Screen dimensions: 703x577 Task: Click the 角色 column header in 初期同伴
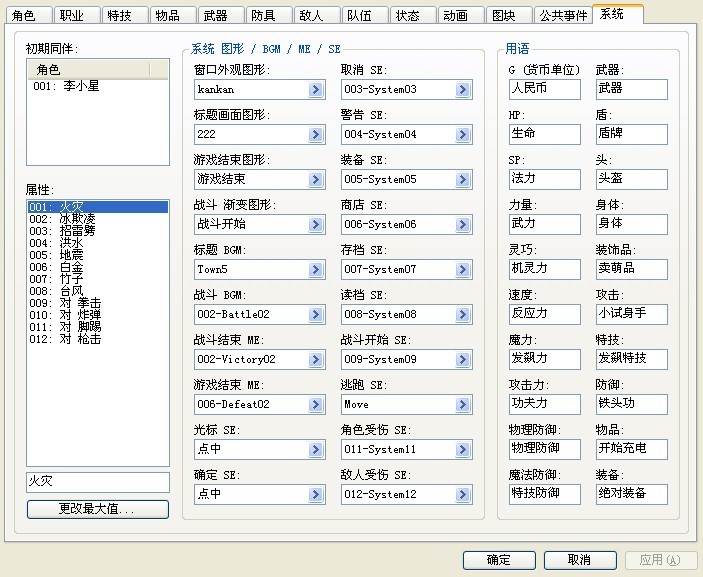pyautogui.click(x=88, y=69)
